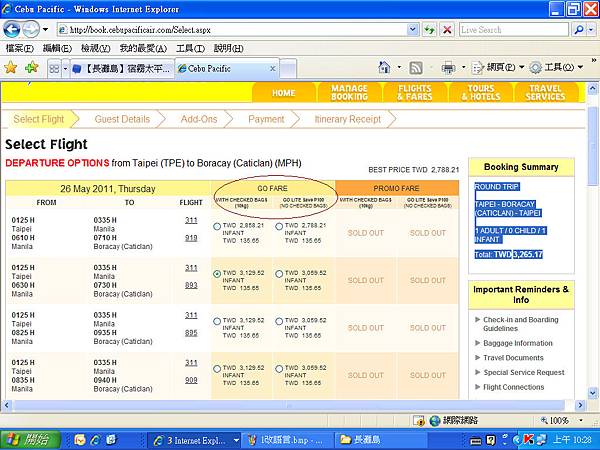Go forward with the browser Forward arrow
This screenshot has width=600, height=450.
[x=31, y=29]
